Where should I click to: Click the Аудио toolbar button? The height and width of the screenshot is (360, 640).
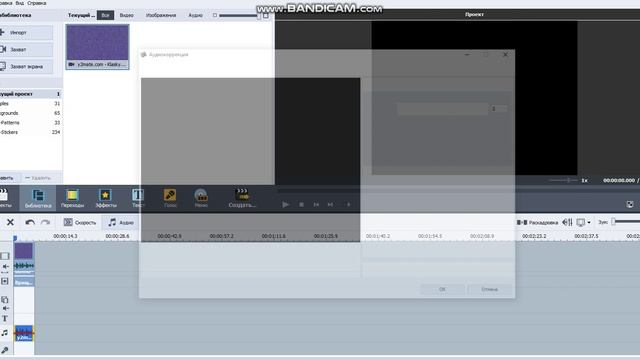[121, 222]
